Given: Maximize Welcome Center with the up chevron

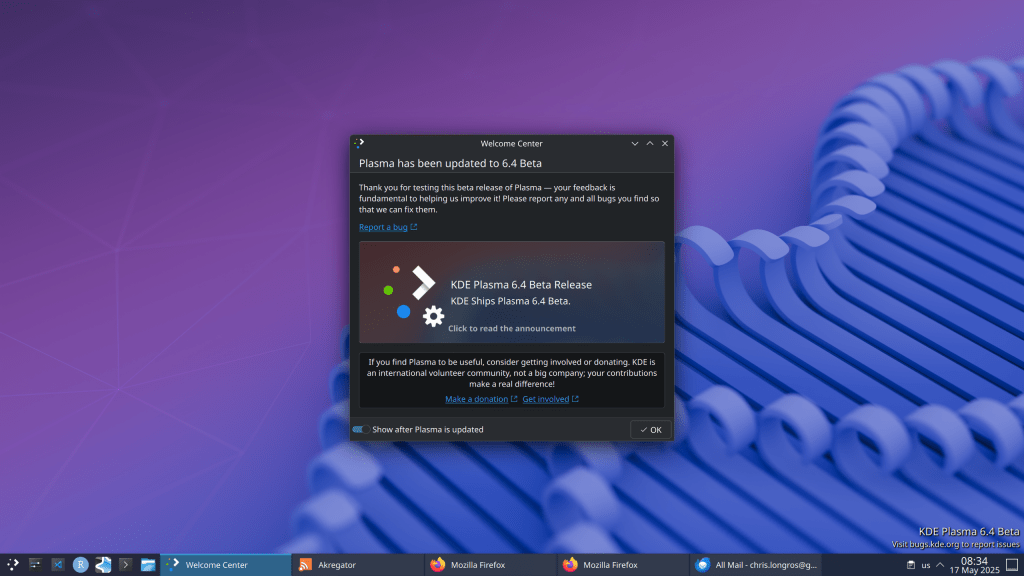Looking at the screenshot, I should click(650, 144).
